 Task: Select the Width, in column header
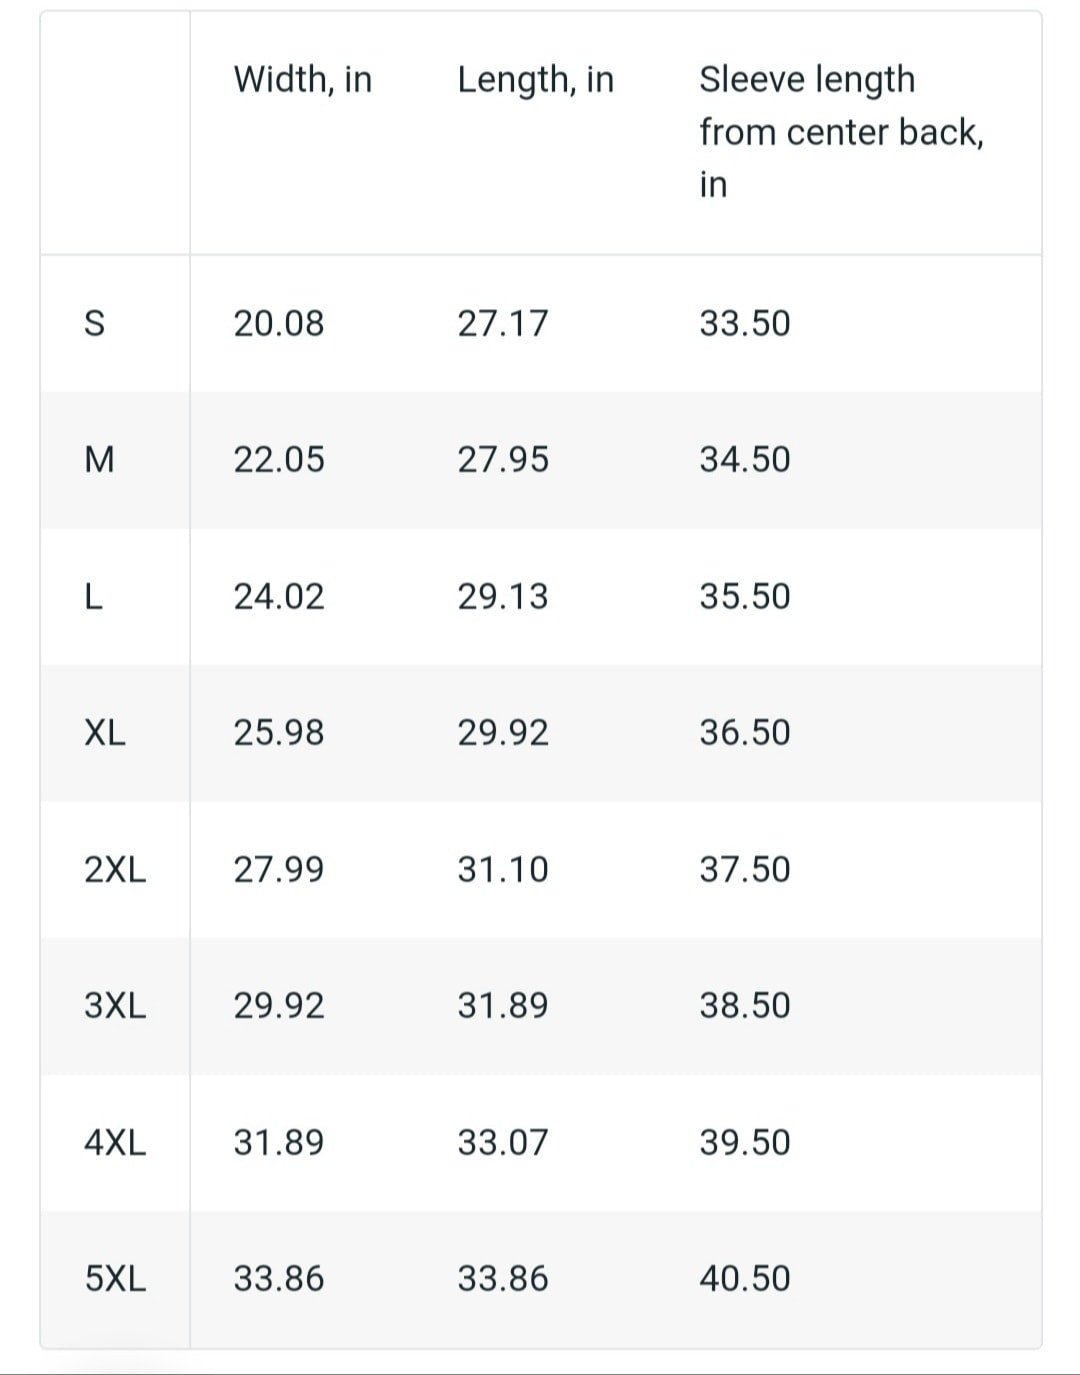tap(303, 79)
